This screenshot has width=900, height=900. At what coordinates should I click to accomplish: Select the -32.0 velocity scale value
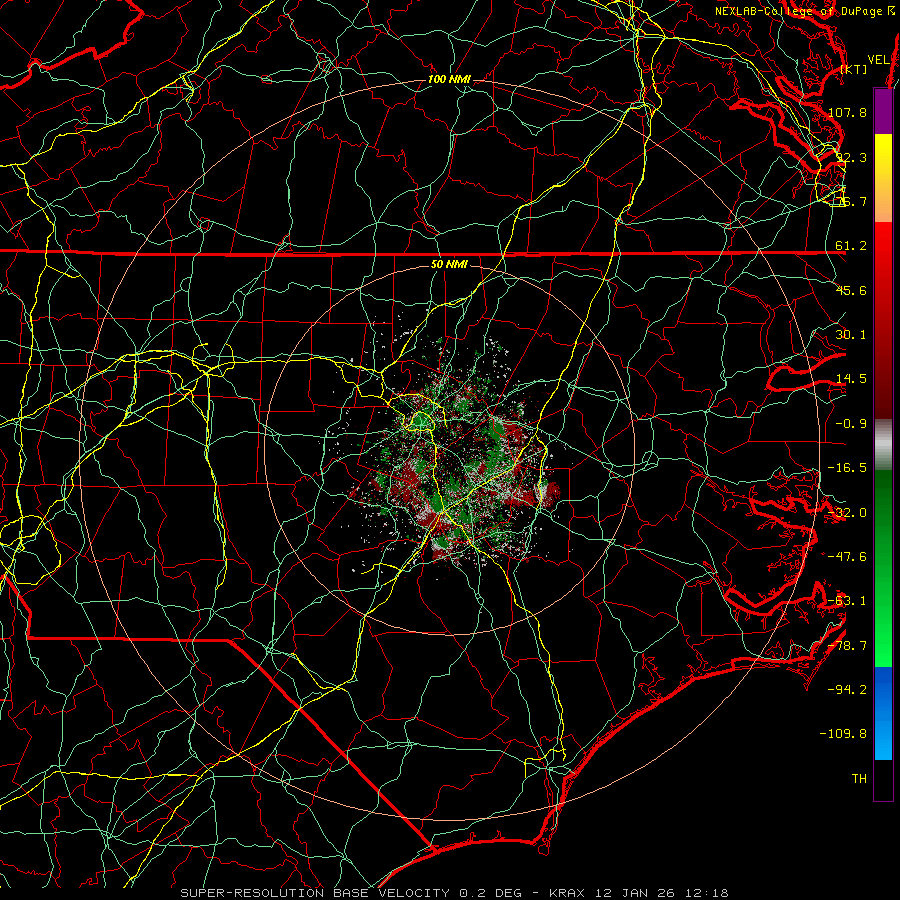pyautogui.click(x=847, y=513)
